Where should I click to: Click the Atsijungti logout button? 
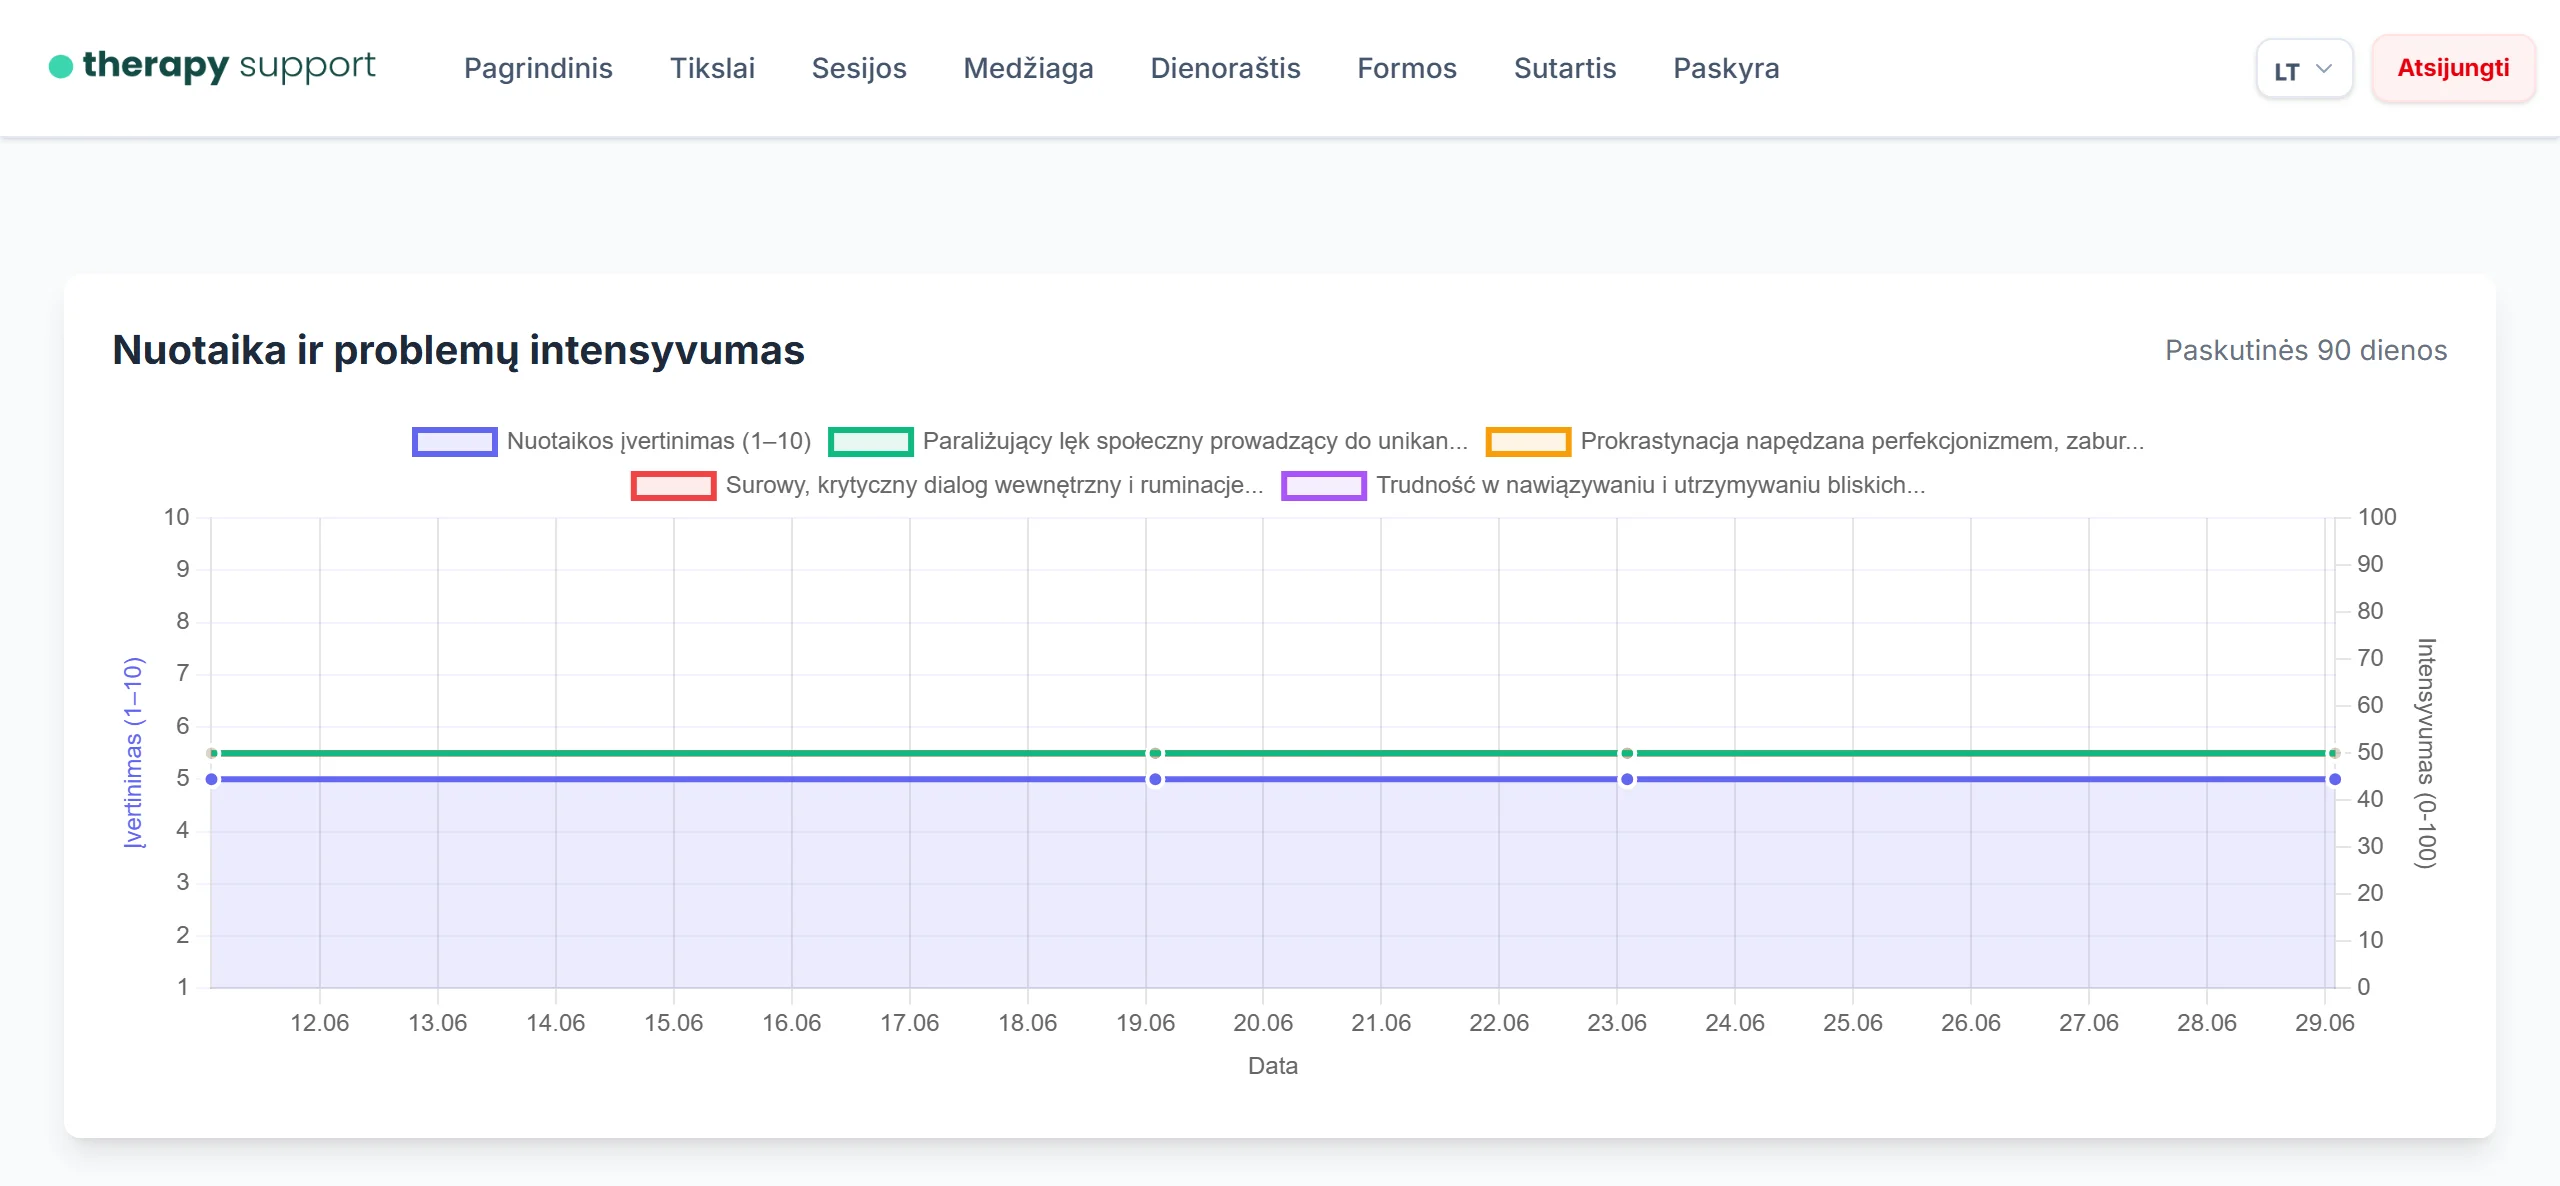[x=2453, y=68]
